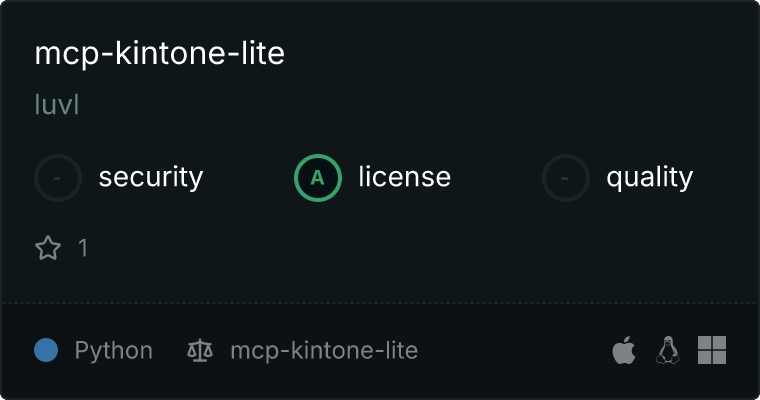Viewport: 760px width, 400px height.
Task: Click the green A license grade badge
Action: [x=318, y=178]
